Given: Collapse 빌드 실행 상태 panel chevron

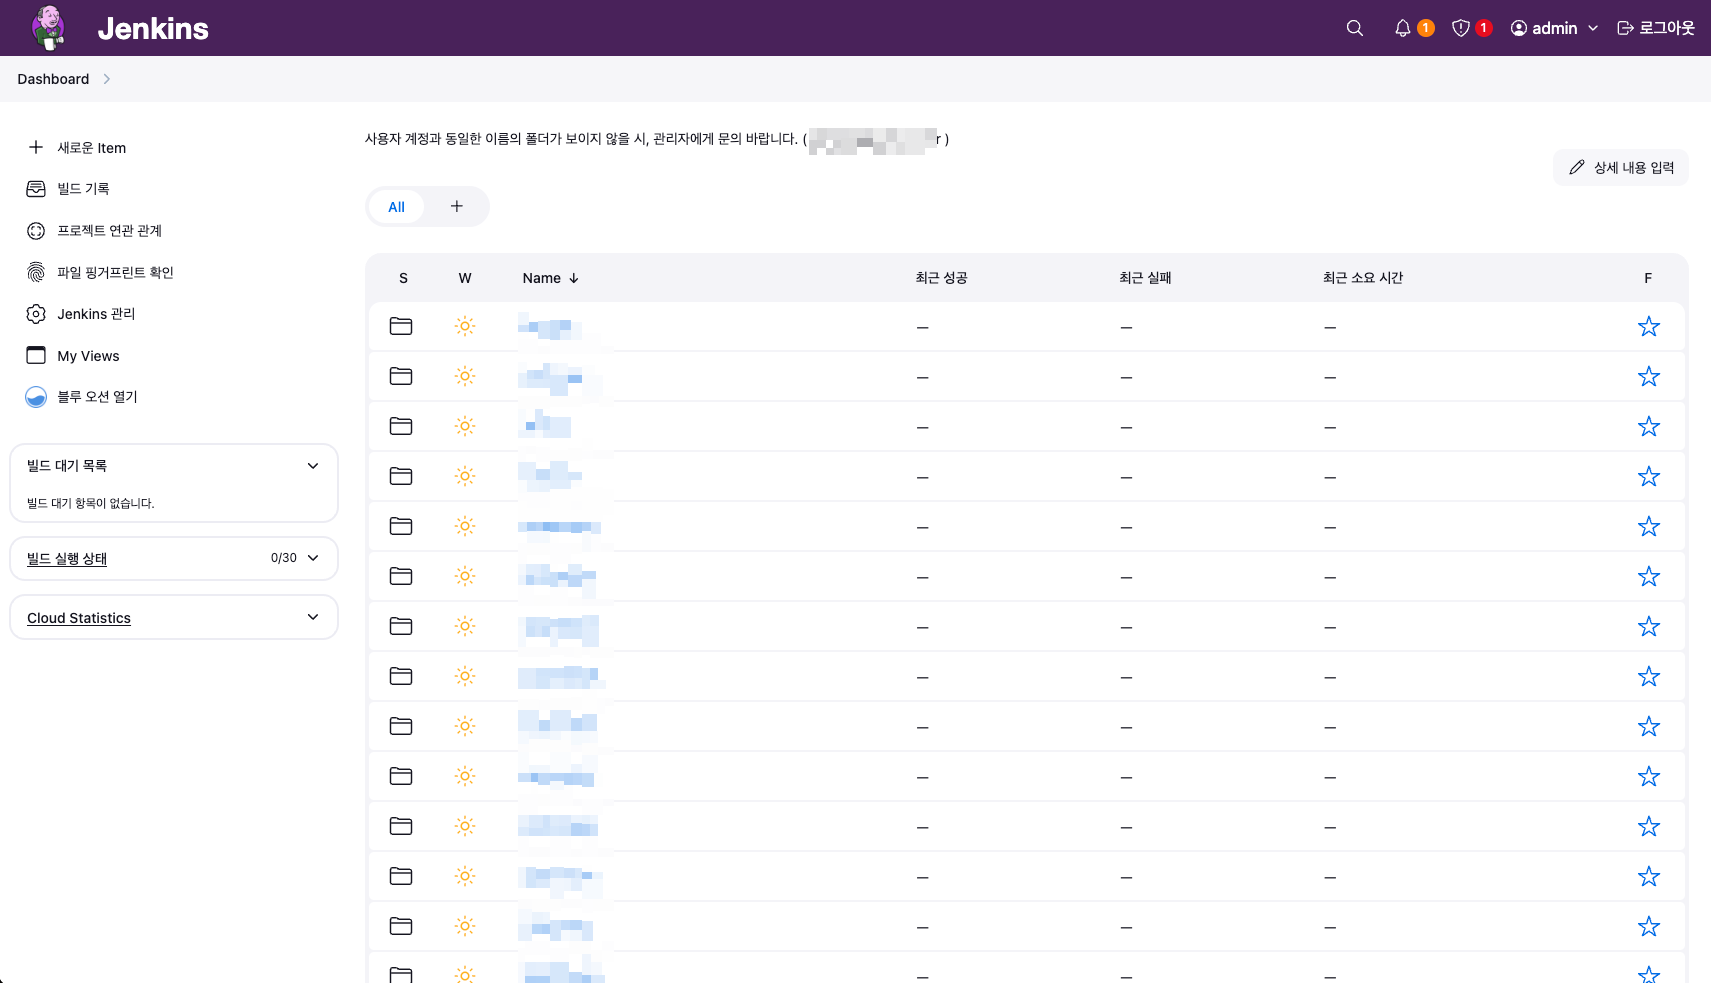Looking at the screenshot, I should [313, 558].
